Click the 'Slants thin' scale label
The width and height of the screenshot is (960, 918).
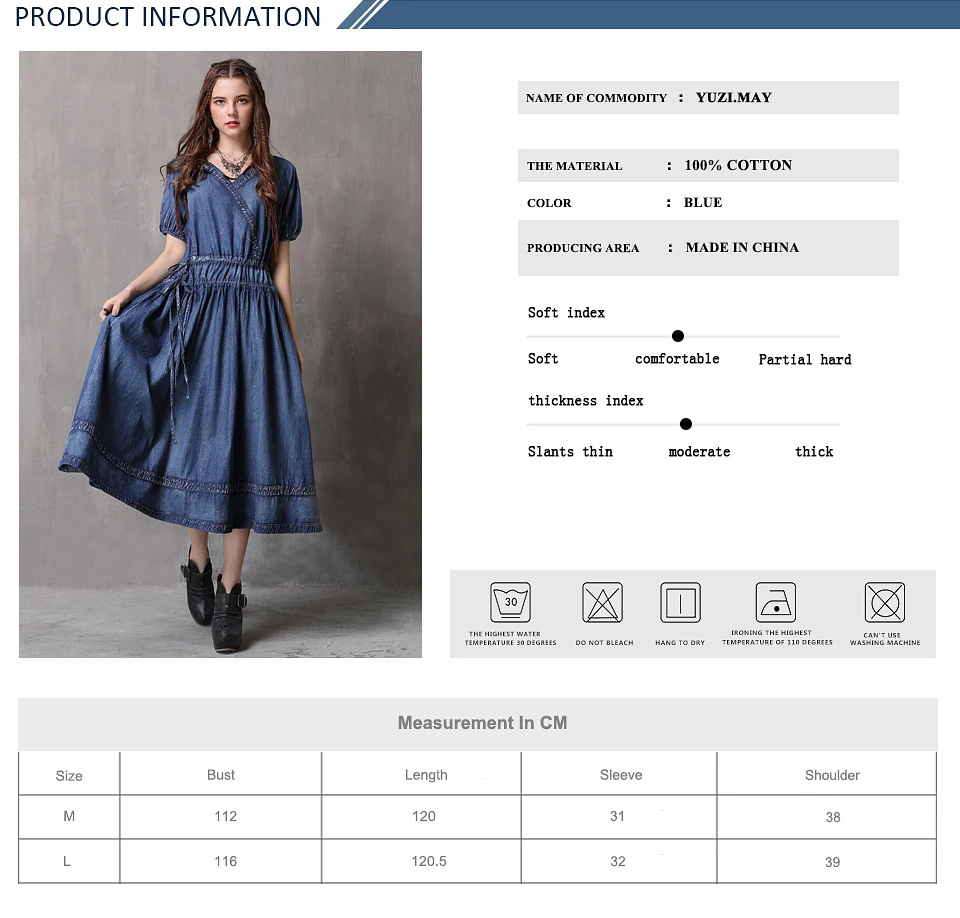(570, 451)
